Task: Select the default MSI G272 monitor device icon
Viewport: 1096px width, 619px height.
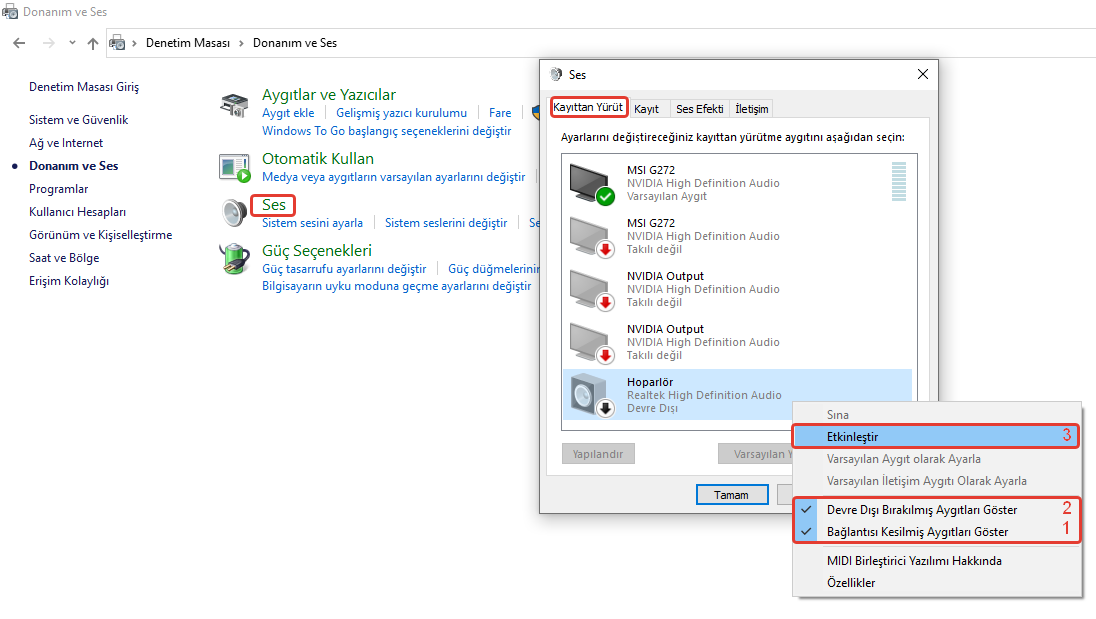Action: pyautogui.click(x=590, y=184)
